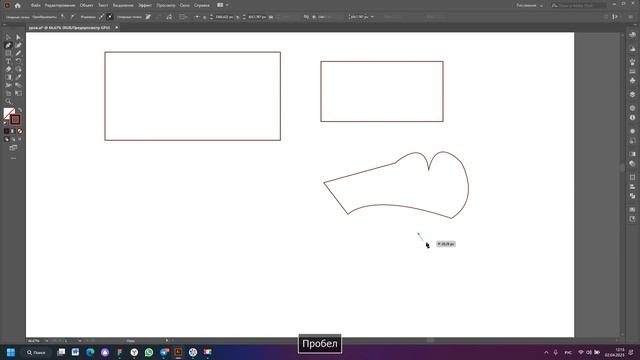
Task: Open the Объект menu
Action: 87,5
